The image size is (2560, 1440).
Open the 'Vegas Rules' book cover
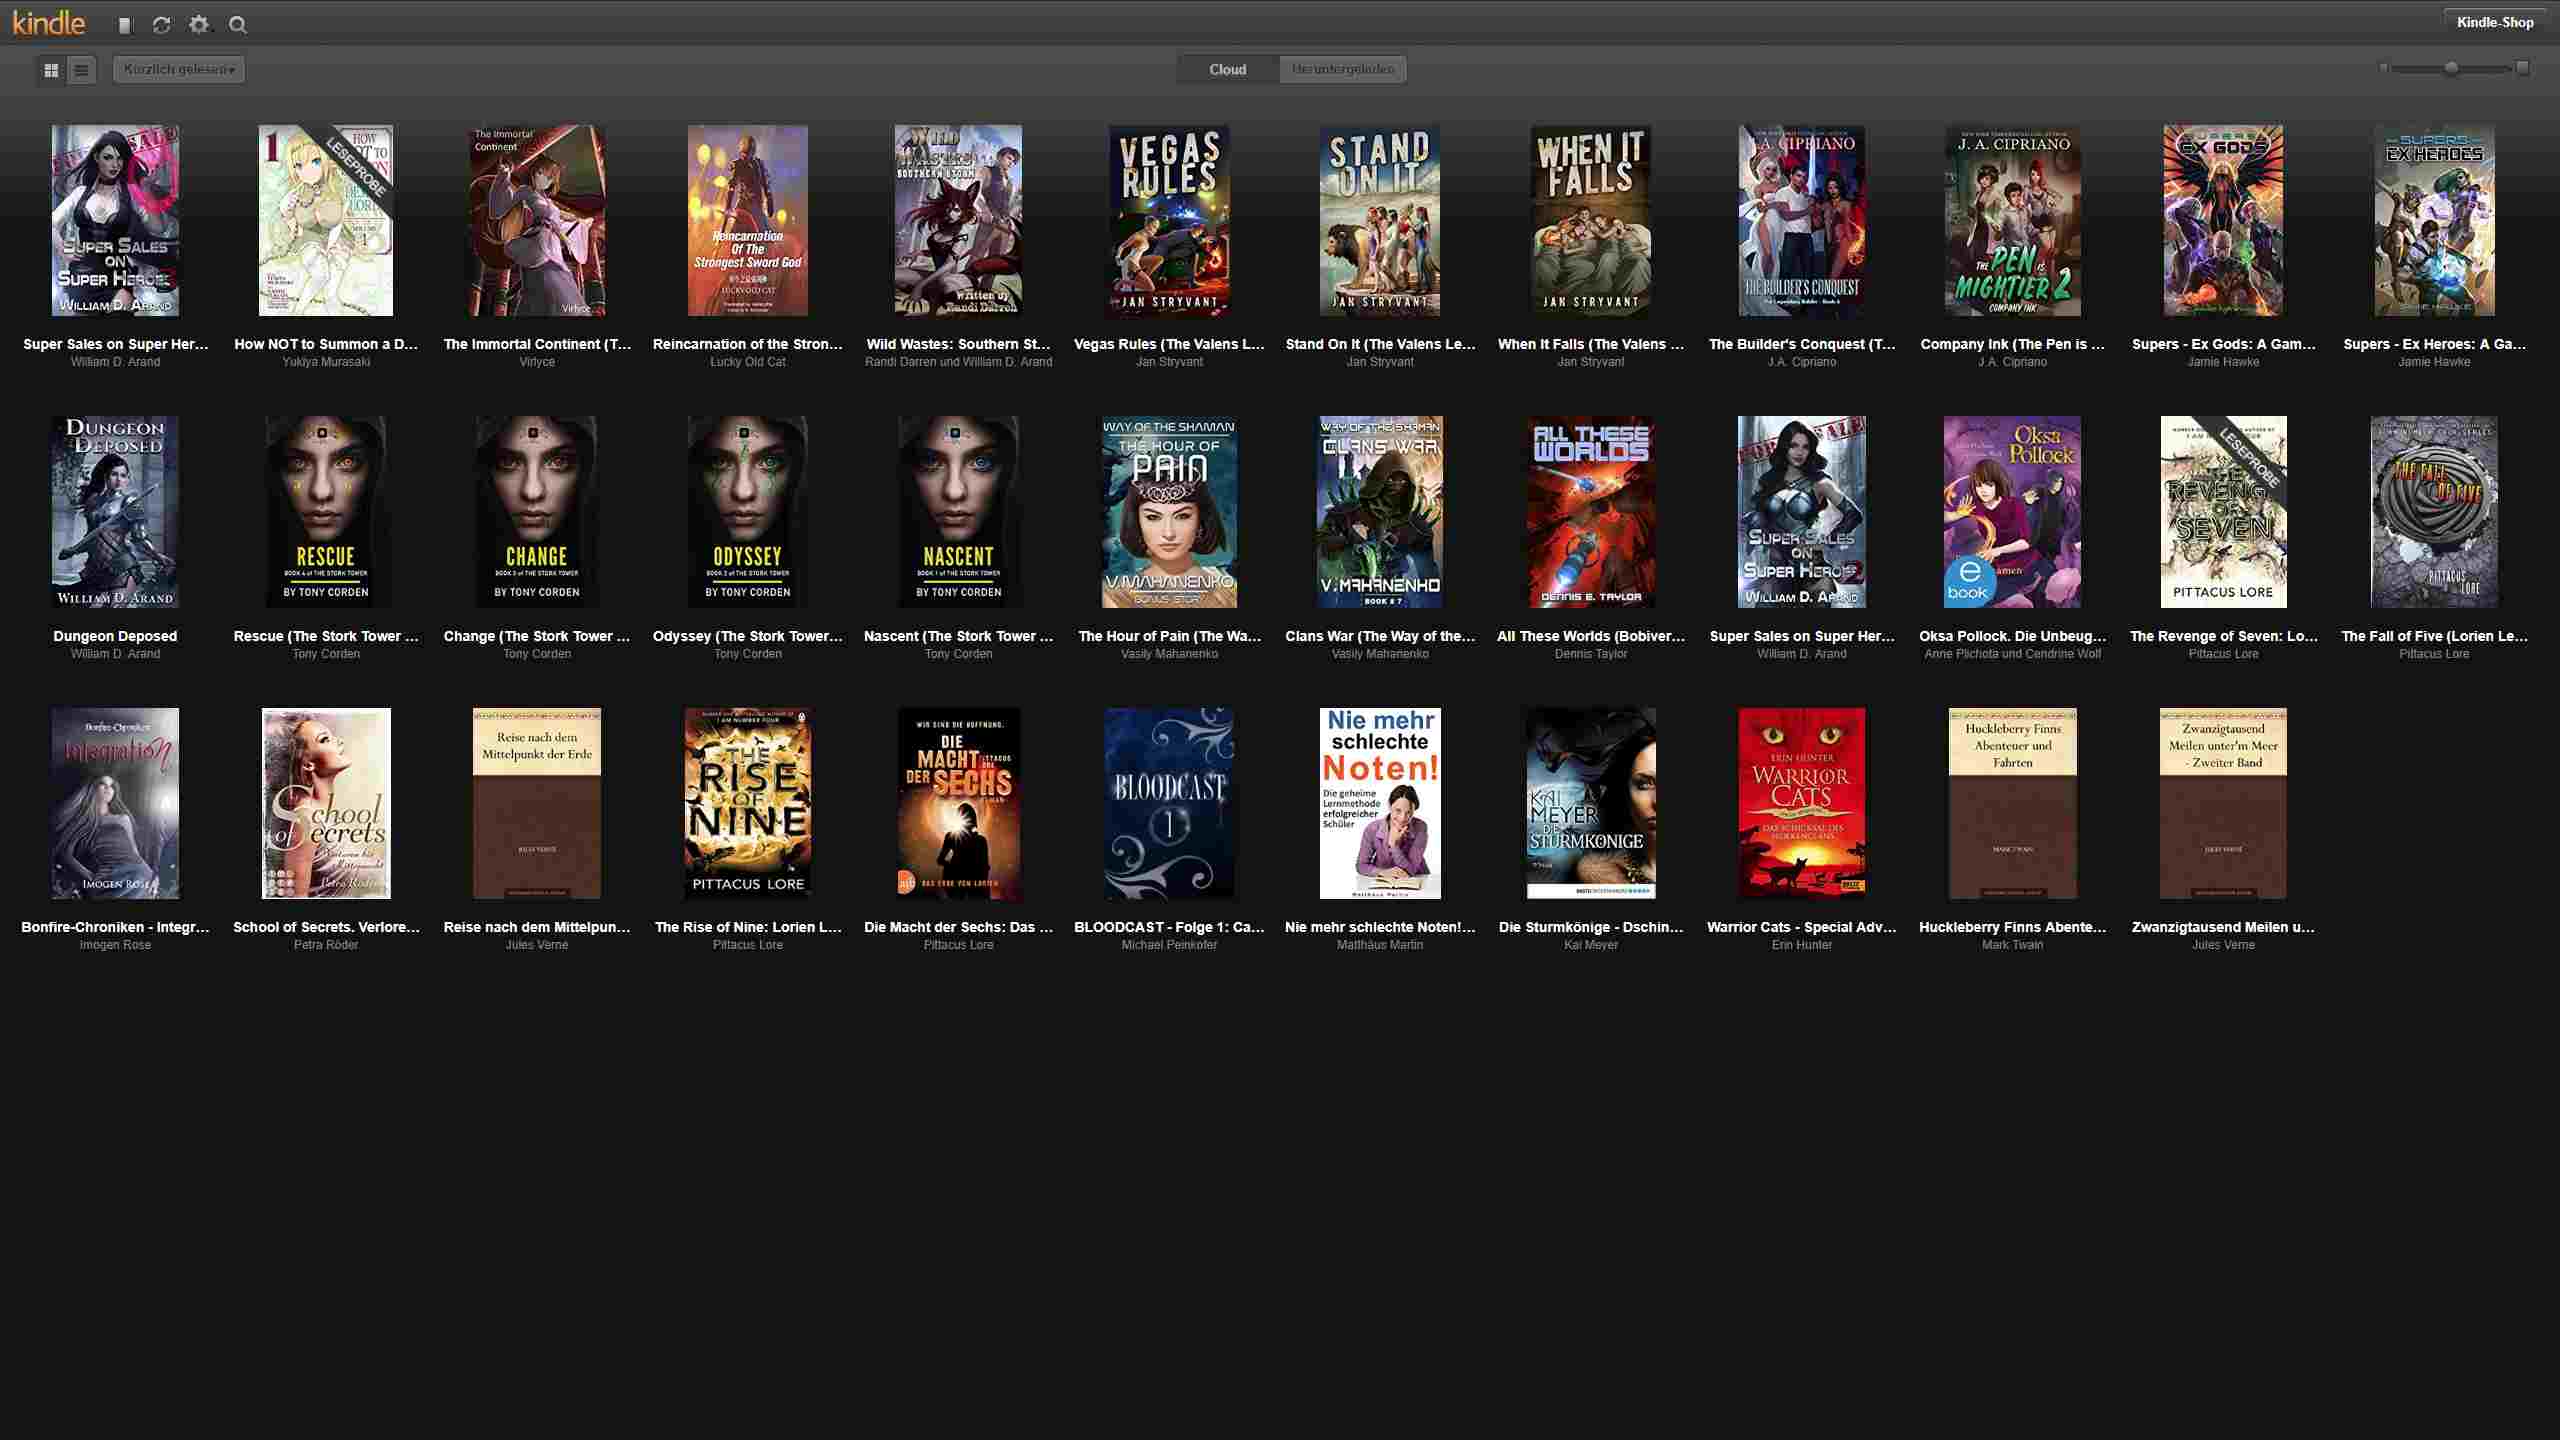[x=1169, y=220]
